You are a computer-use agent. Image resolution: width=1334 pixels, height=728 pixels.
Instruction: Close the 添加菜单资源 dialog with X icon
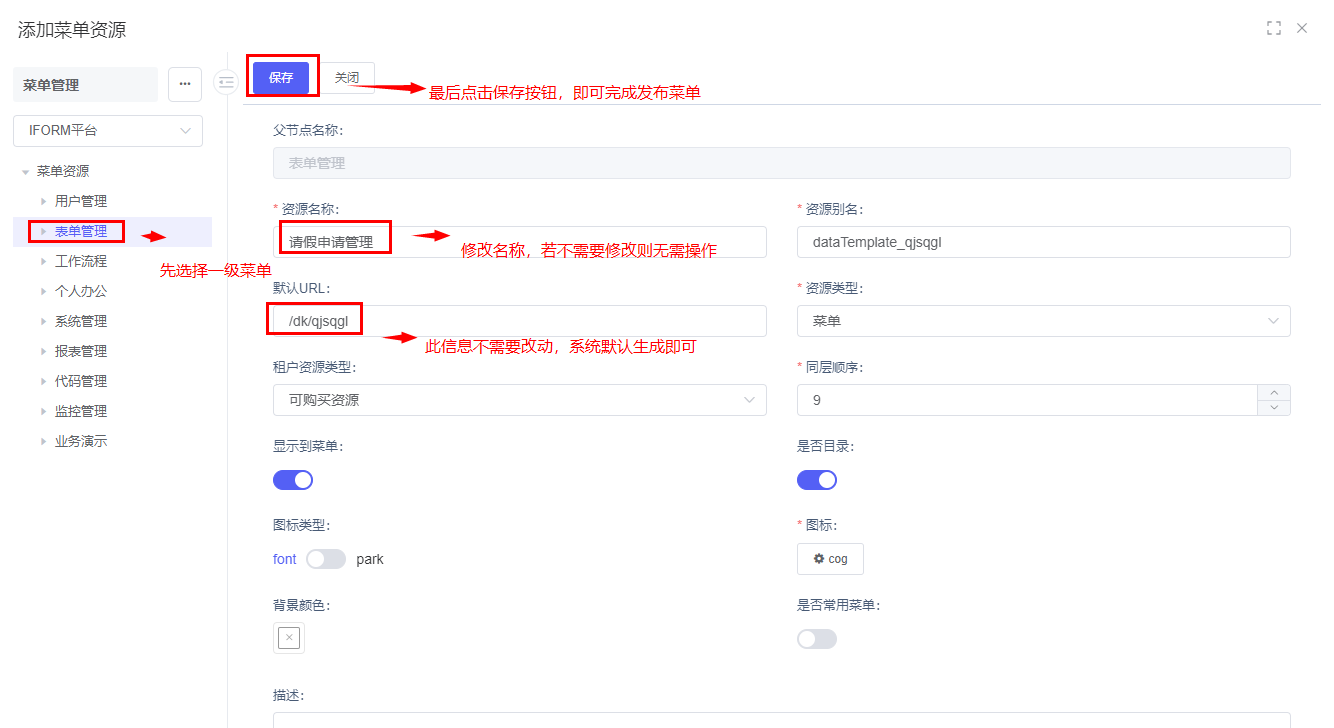(1302, 28)
